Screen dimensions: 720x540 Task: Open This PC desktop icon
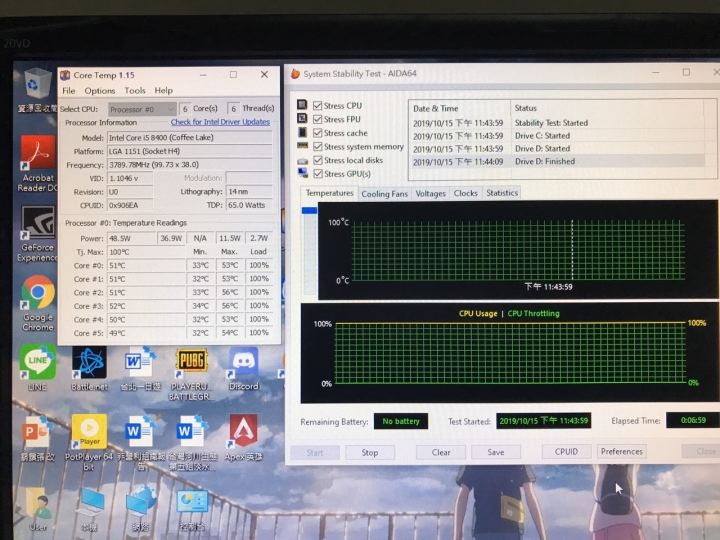click(x=89, y=509)
